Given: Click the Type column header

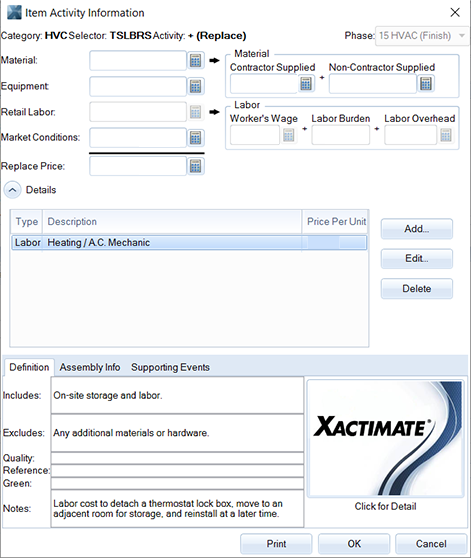Looking at the screenshot, I should tap(27, 221).
